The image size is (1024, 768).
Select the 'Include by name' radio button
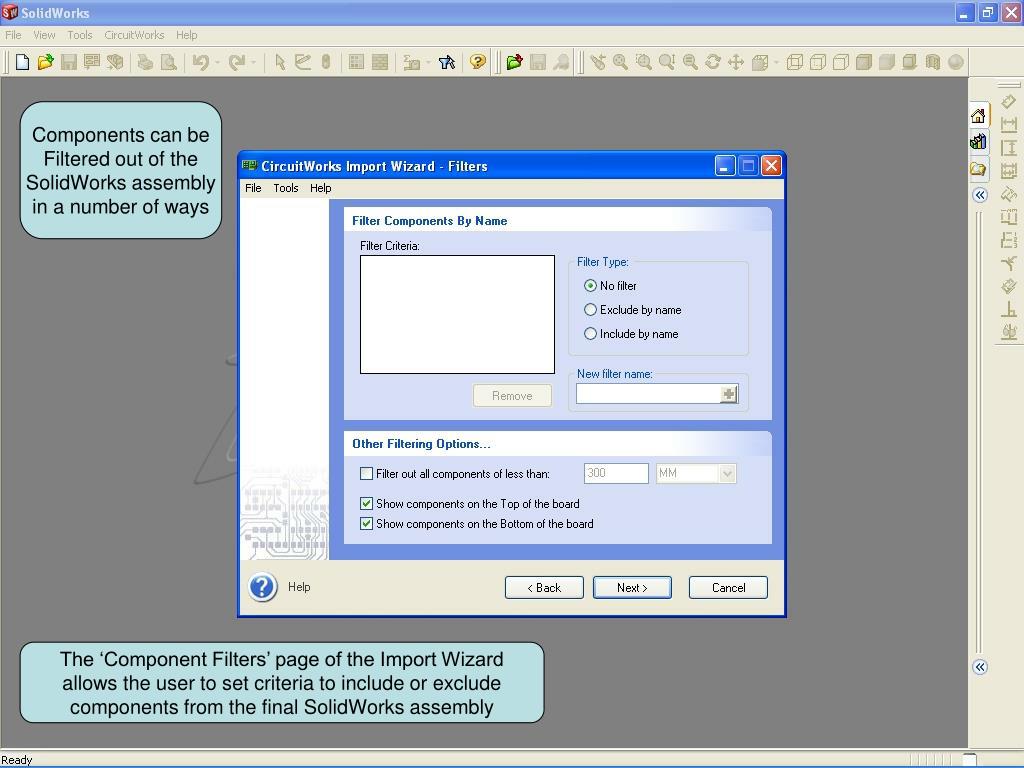(x=590, y=334)
